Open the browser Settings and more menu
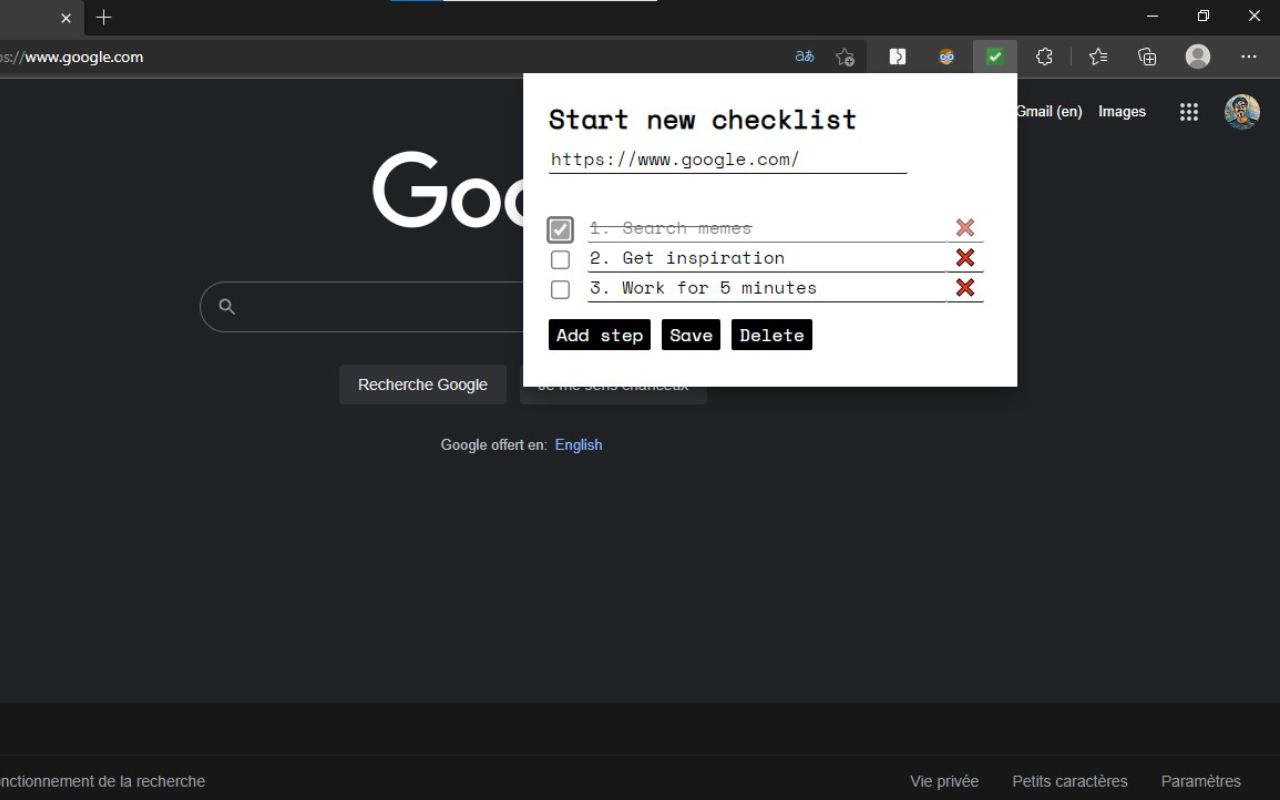This screenshot has height=800, width=1280. tap(1249, 57)
